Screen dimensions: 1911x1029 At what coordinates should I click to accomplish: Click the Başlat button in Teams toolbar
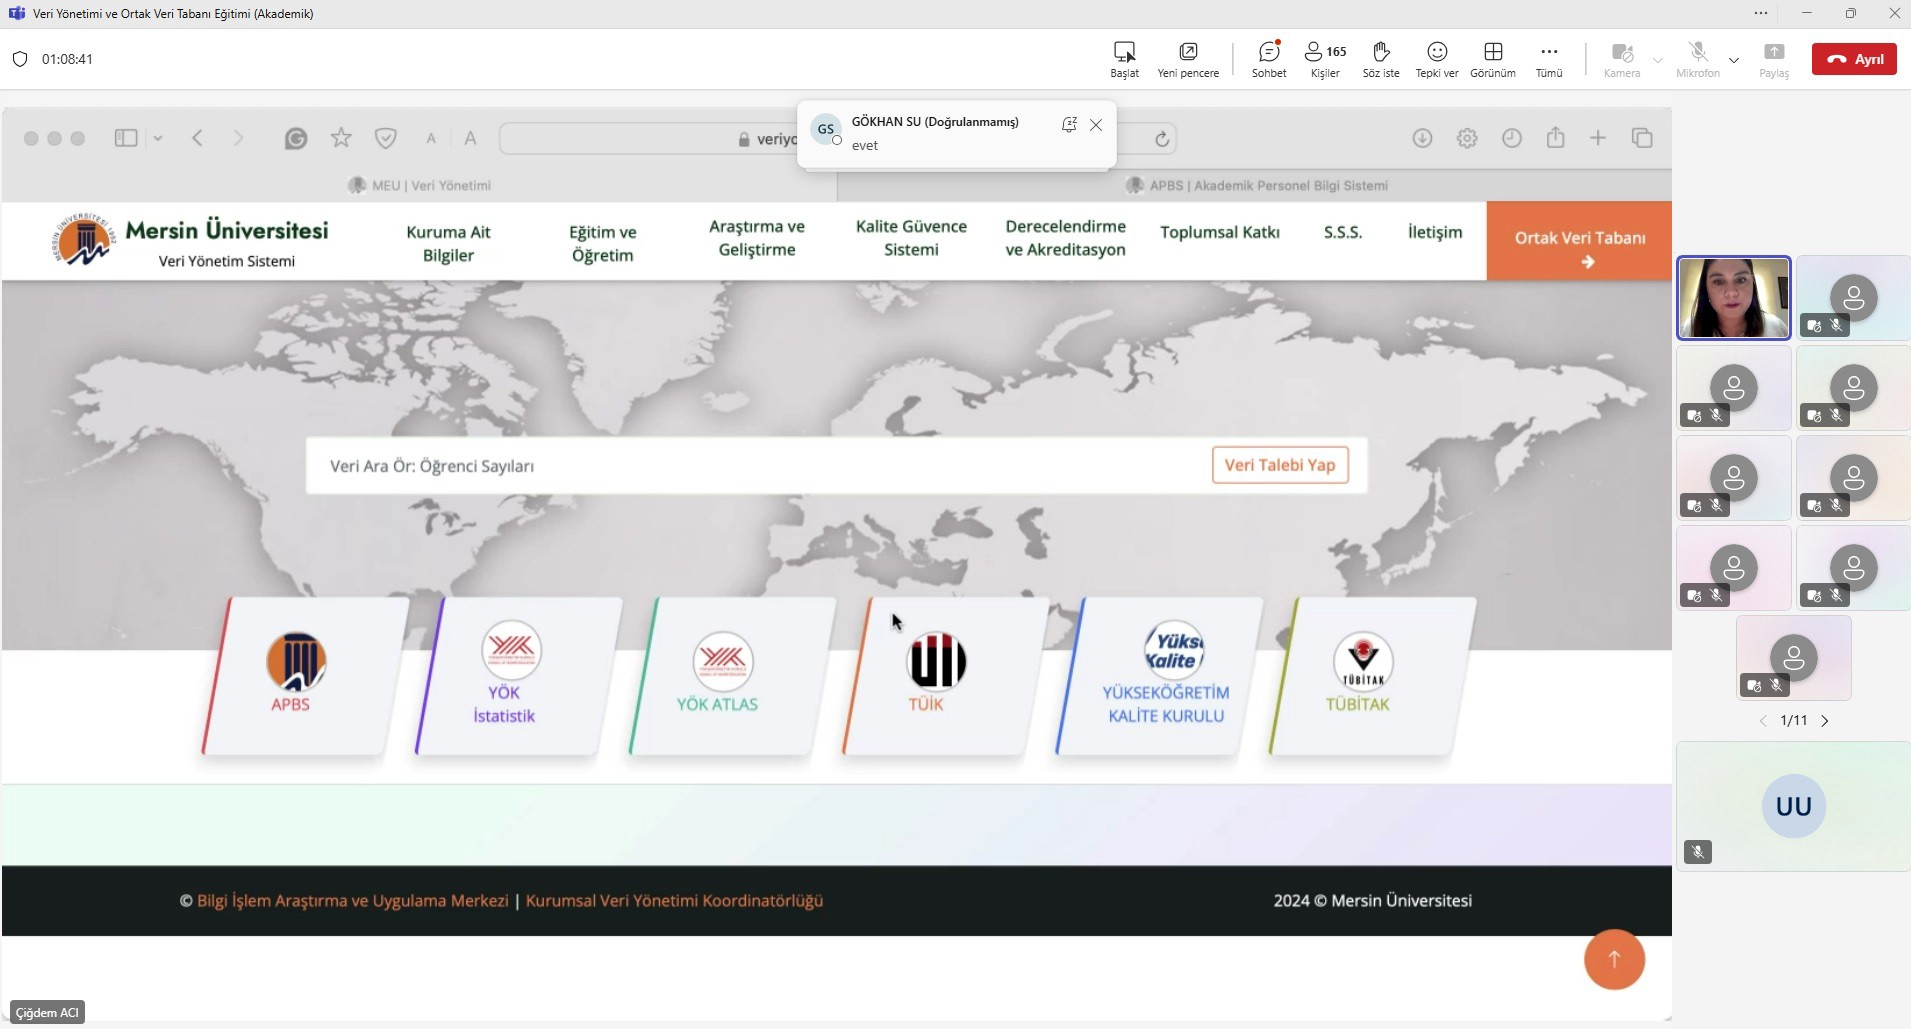click(1124, 59)
